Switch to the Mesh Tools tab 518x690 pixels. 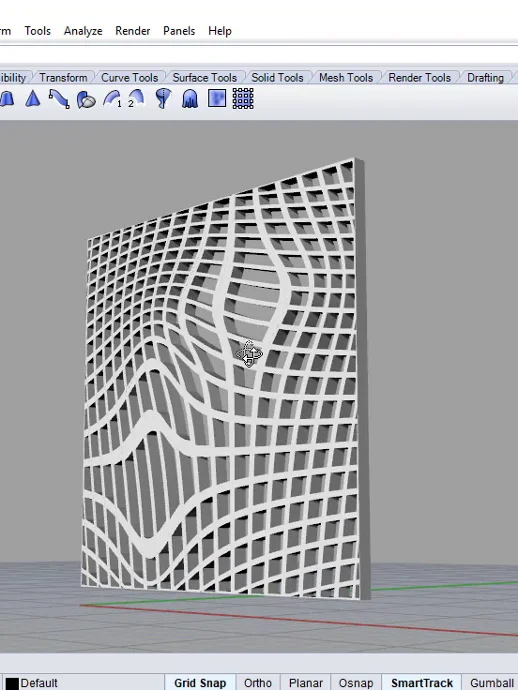point(346,77)
